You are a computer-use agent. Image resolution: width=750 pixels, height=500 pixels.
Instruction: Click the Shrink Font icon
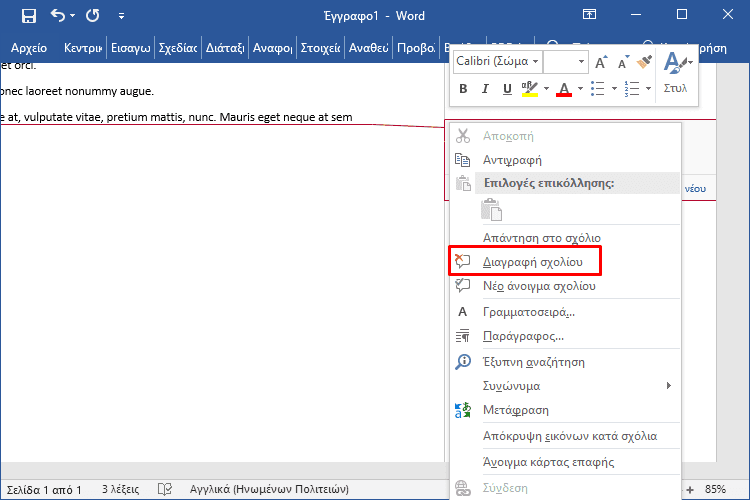pyautogui.click(x=623, y=62)
